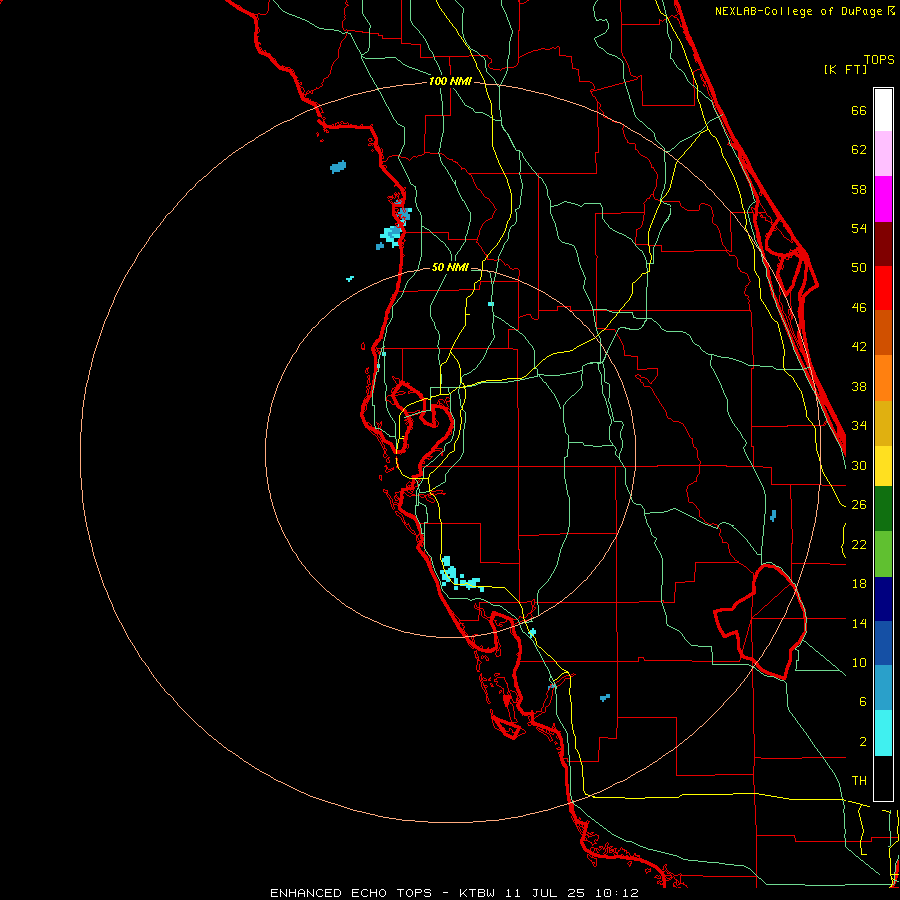Click the 66 legend value
The height and width of the screenshot is (900, 900).
[859, 110]
